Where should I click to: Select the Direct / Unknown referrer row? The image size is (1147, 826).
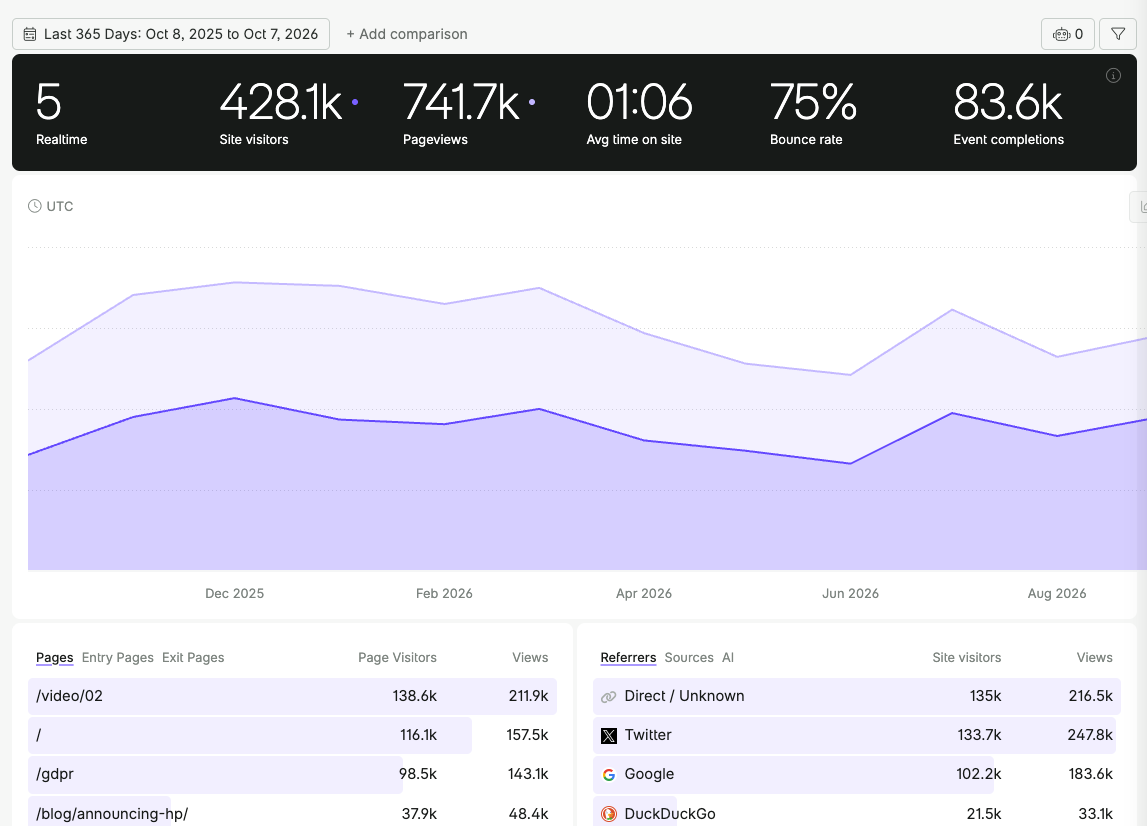(x=857, y=696)
